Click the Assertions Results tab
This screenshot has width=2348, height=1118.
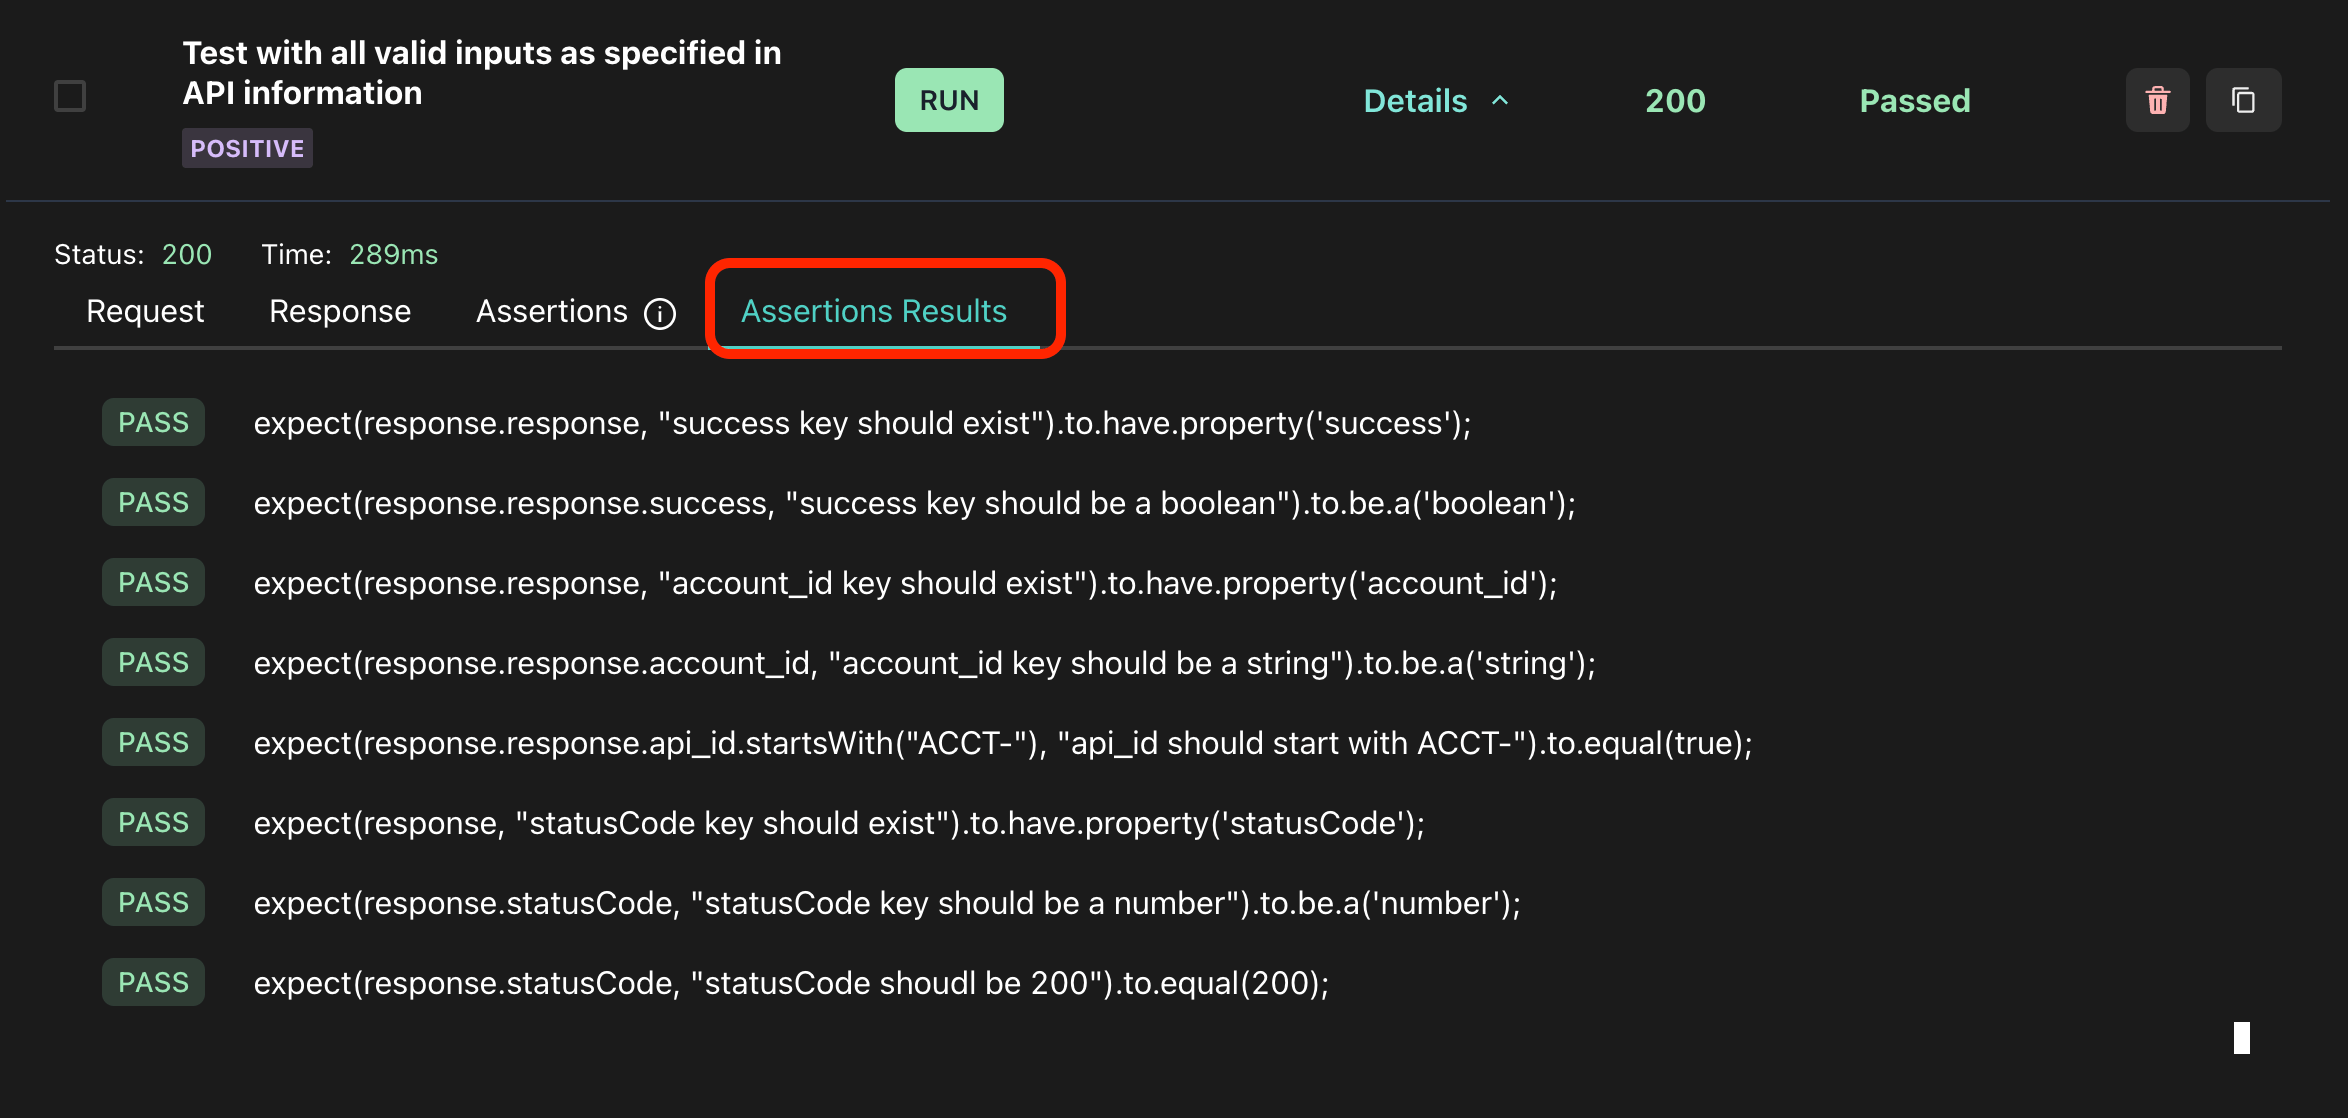[x=873, y=311]
